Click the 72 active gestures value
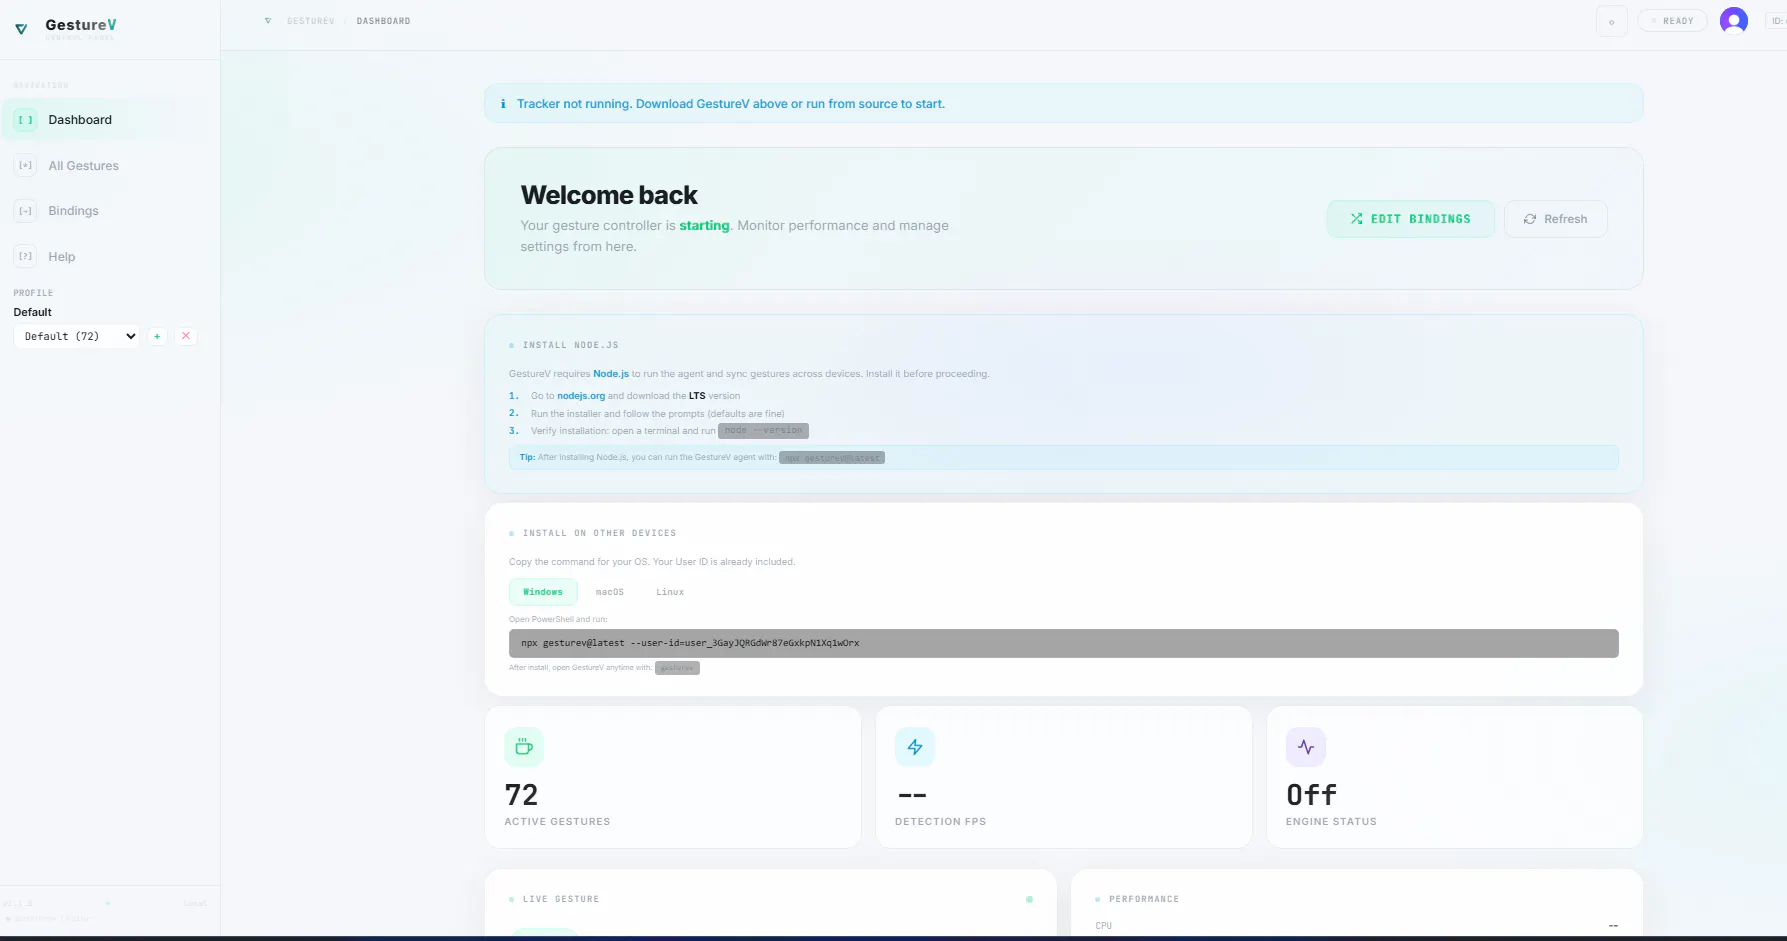The image size is (1787, 941). click(522, 795)
